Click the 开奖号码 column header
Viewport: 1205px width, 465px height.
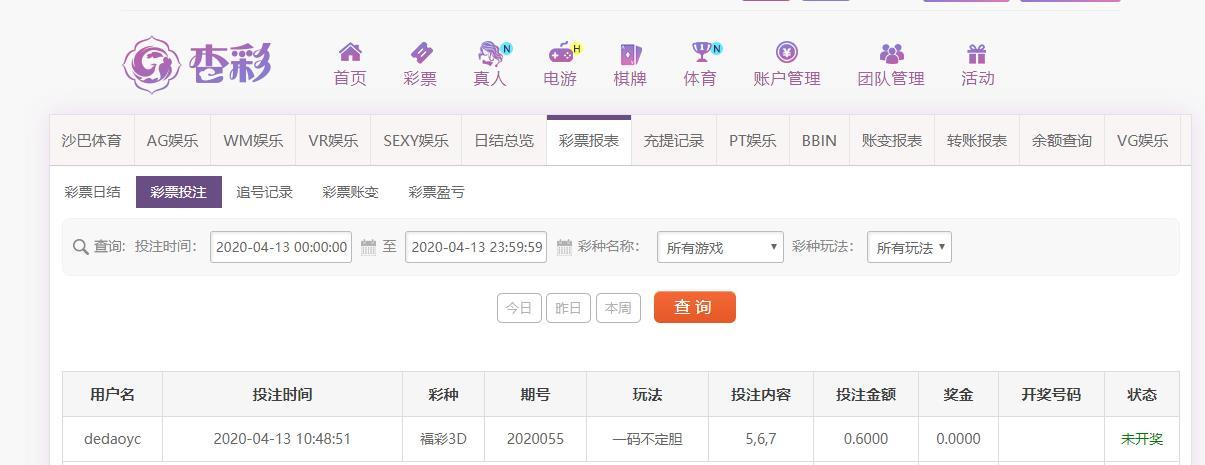1051,395
